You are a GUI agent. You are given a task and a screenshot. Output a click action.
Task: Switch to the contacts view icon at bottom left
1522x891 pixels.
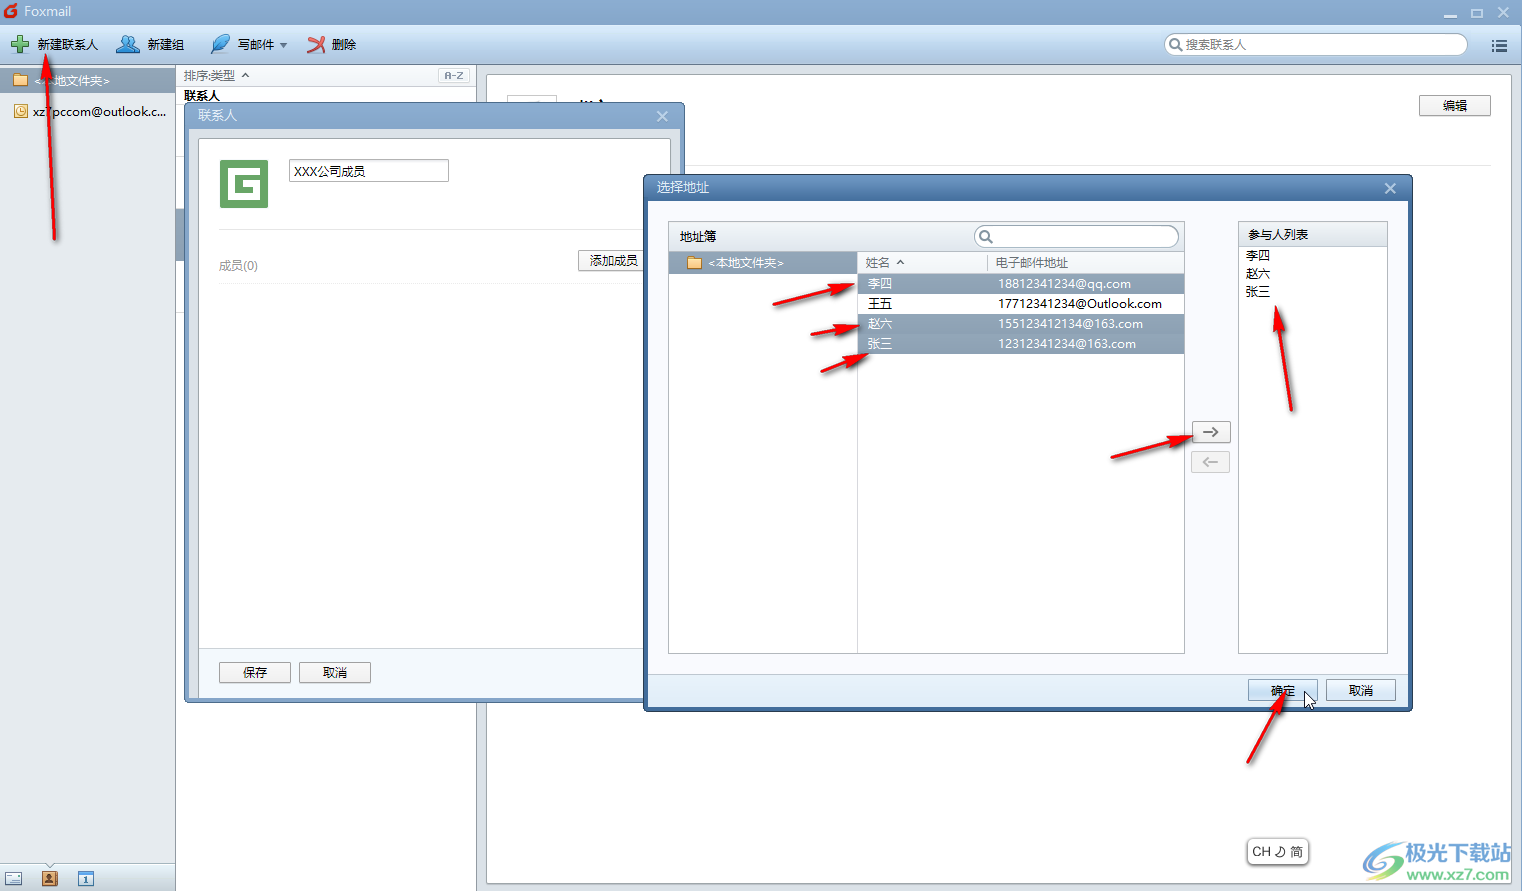(50, 879)
